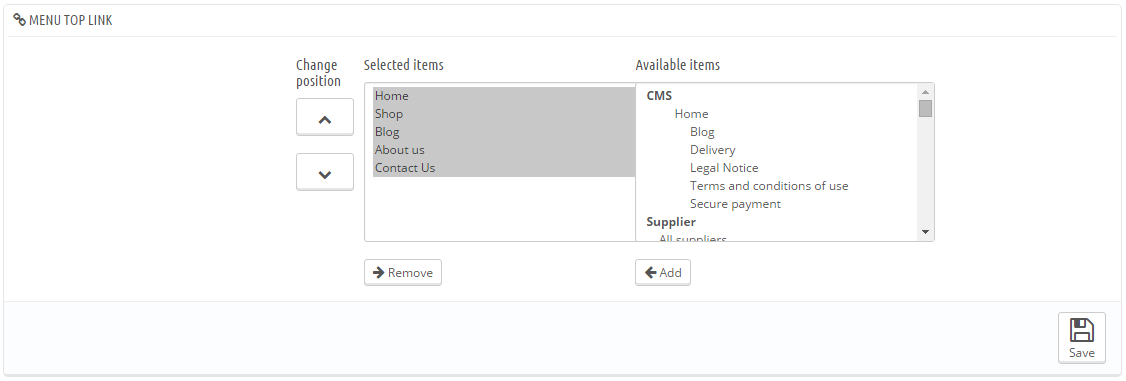Click the Save floppy disk icon
Viewport: 1126px width, 381px height.
tap(1081, 330)
